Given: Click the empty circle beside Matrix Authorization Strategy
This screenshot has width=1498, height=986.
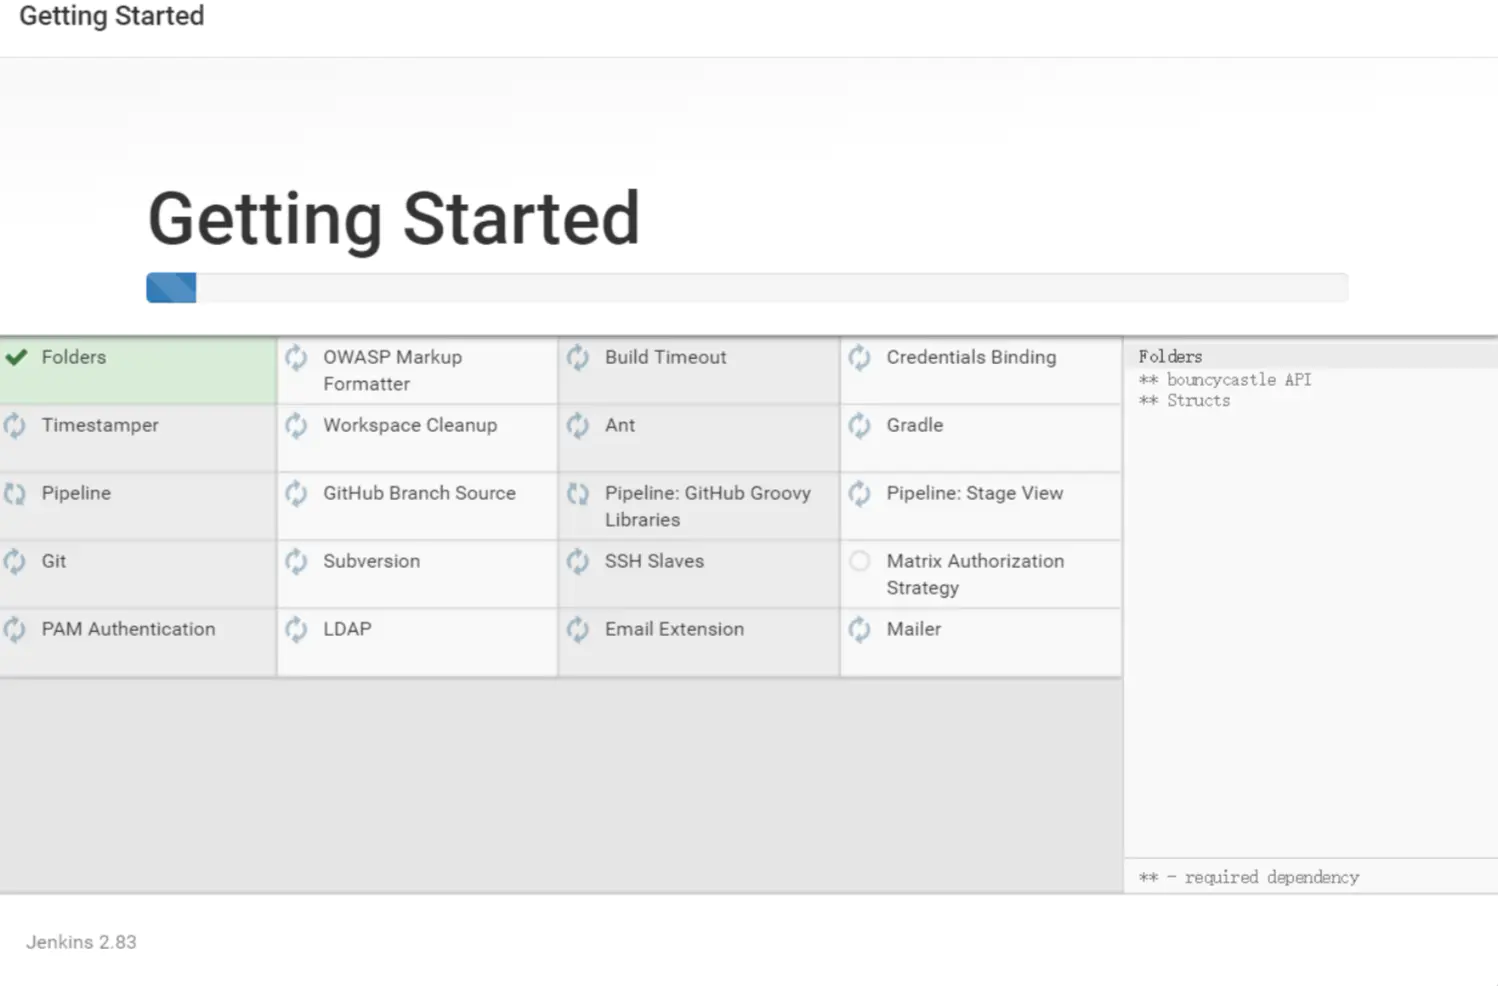Looking at the screenshot, I should pyautogui.click(x=859, y=561).
